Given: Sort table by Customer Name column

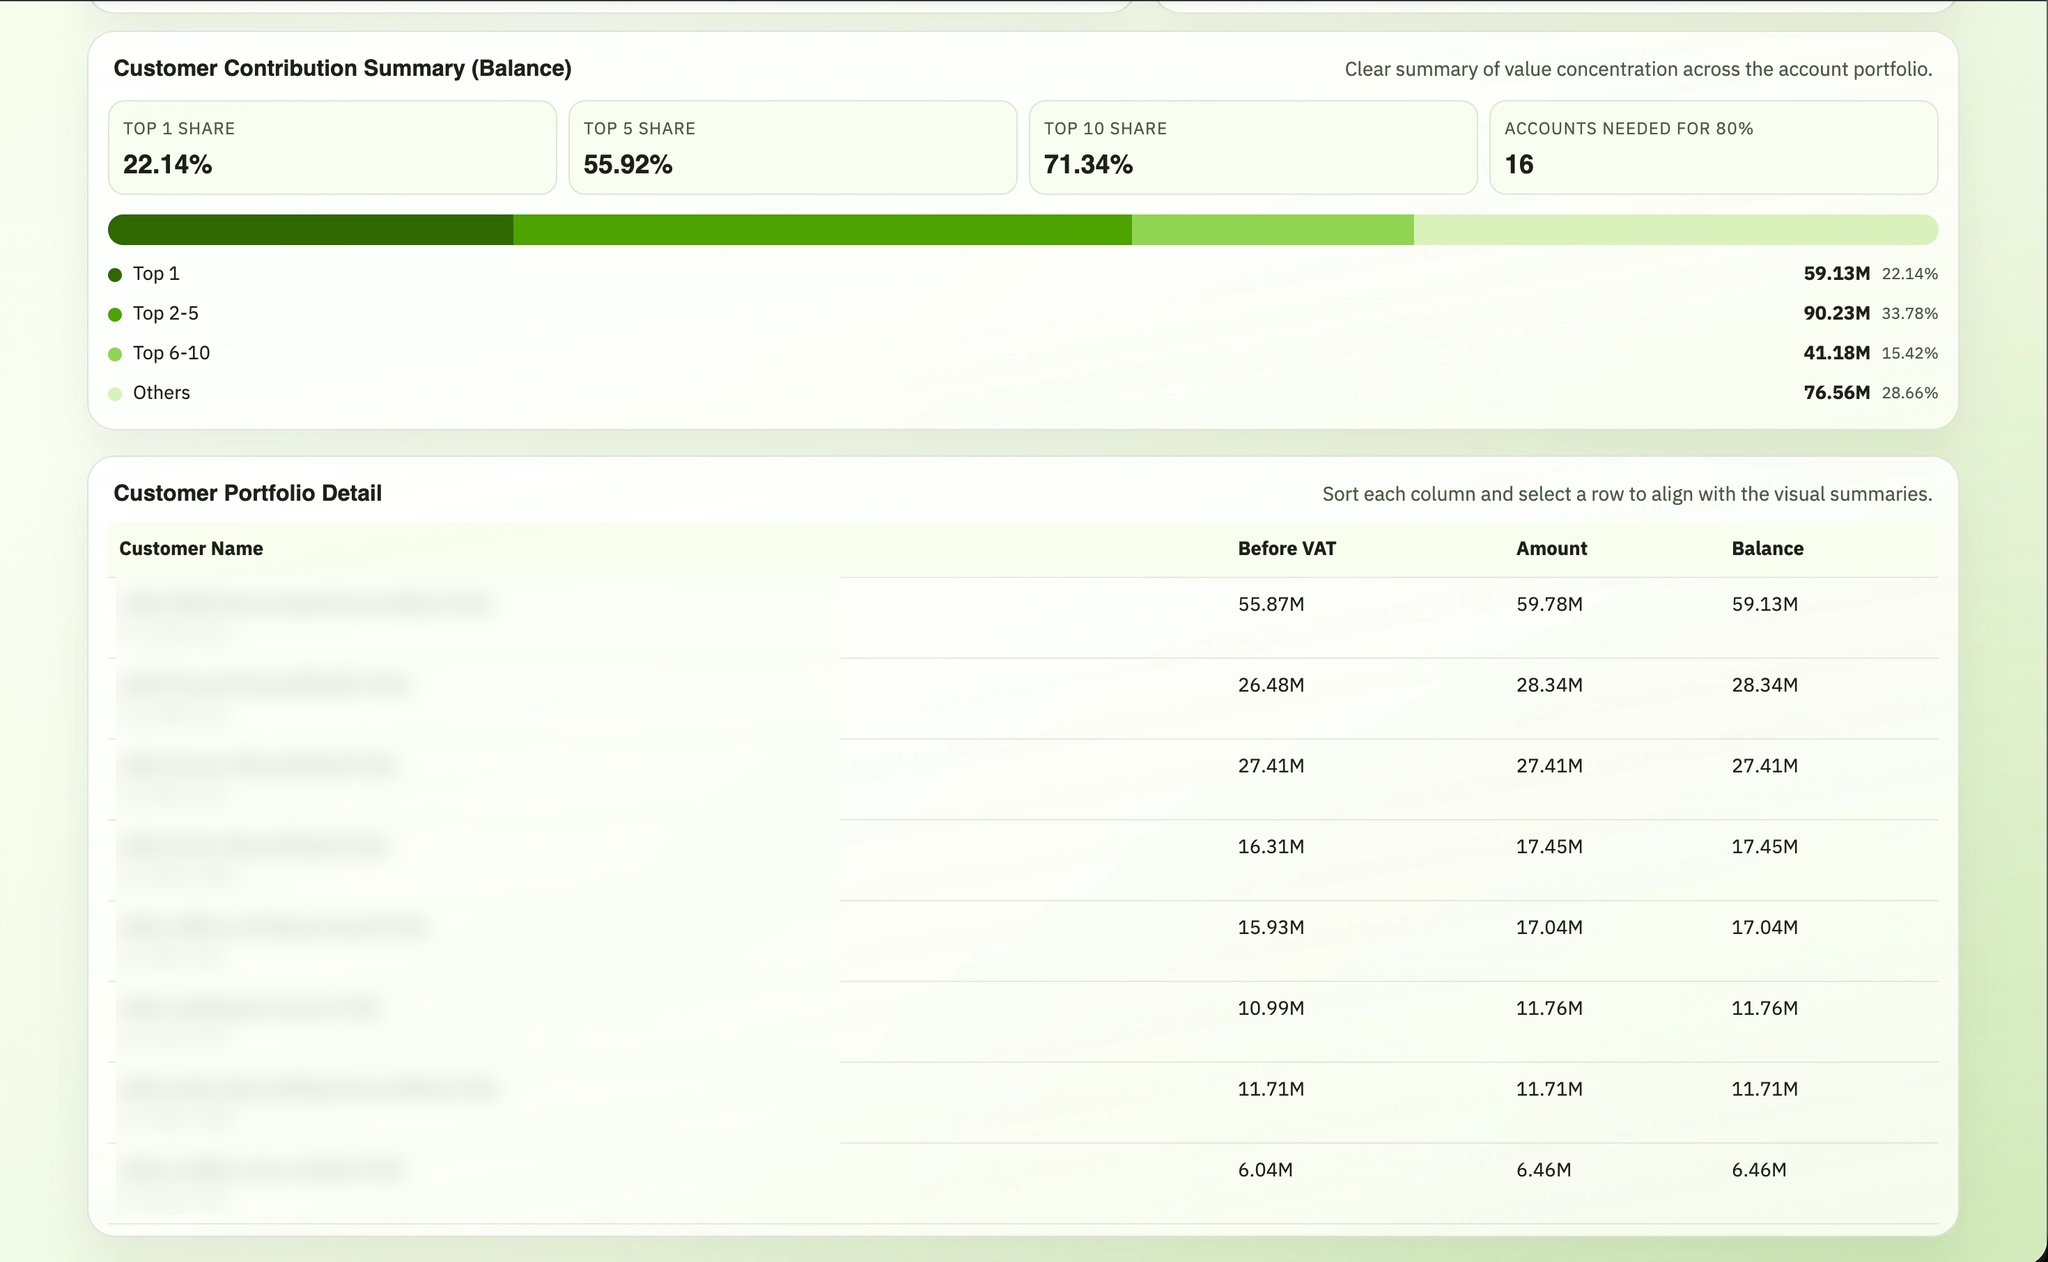Looking at the screenshot, I should (x=191, y=549).
